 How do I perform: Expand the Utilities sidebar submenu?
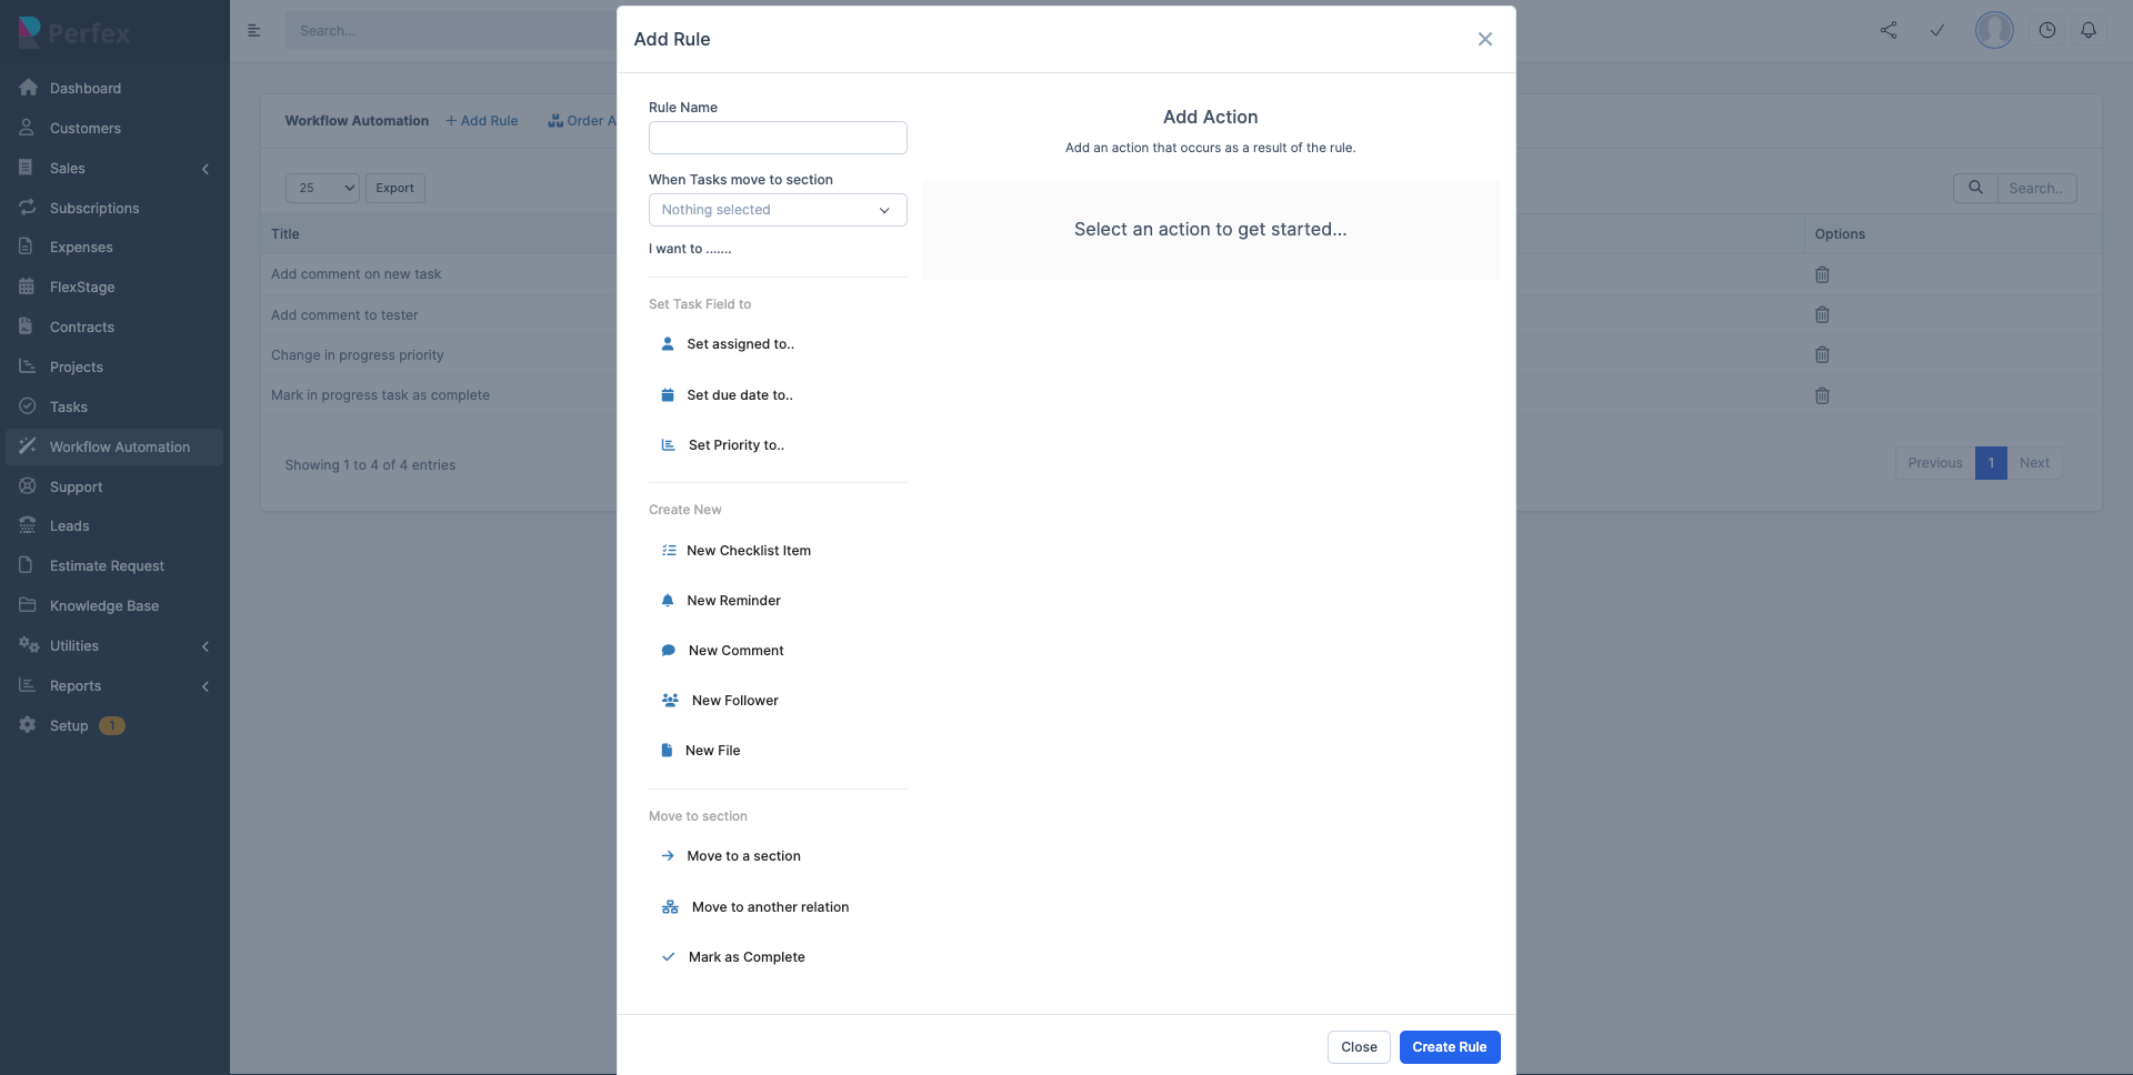tap(113, 646)
